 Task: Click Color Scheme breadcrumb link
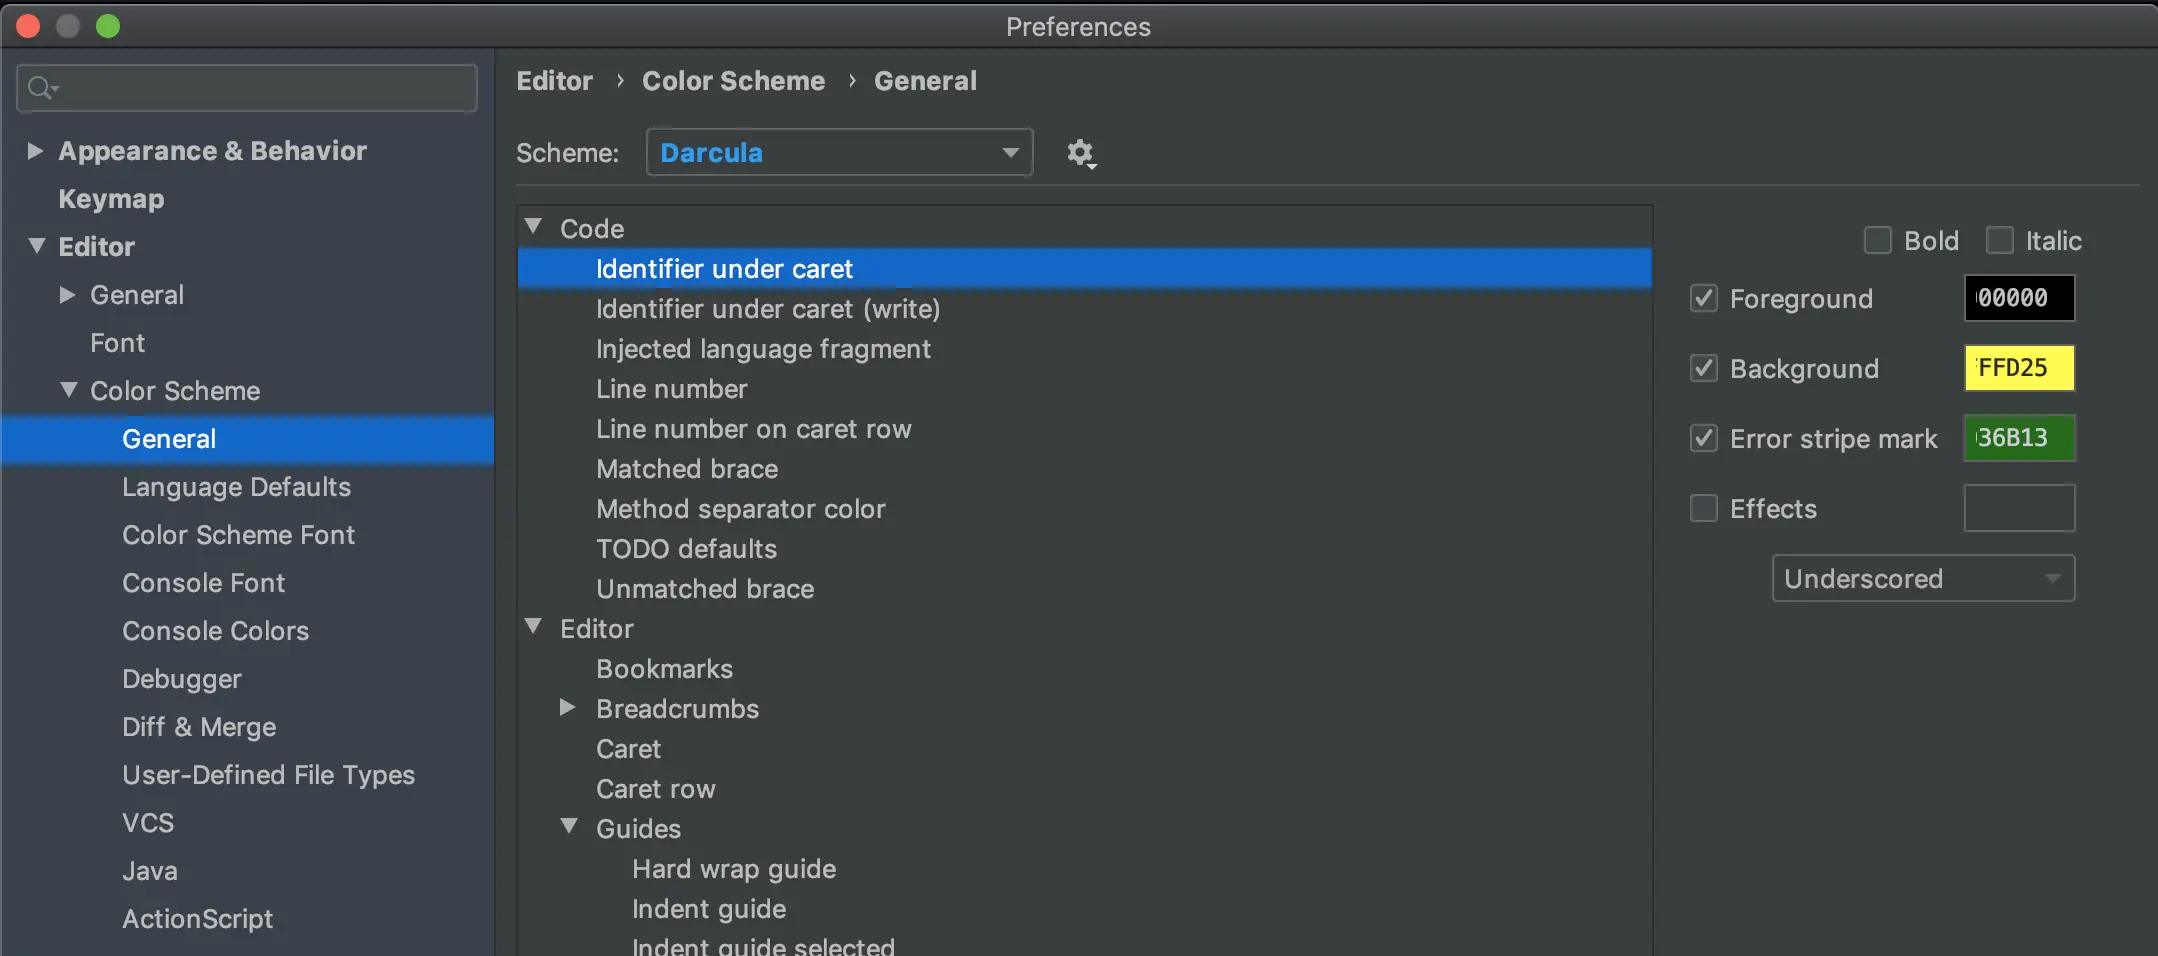point(733,81)
